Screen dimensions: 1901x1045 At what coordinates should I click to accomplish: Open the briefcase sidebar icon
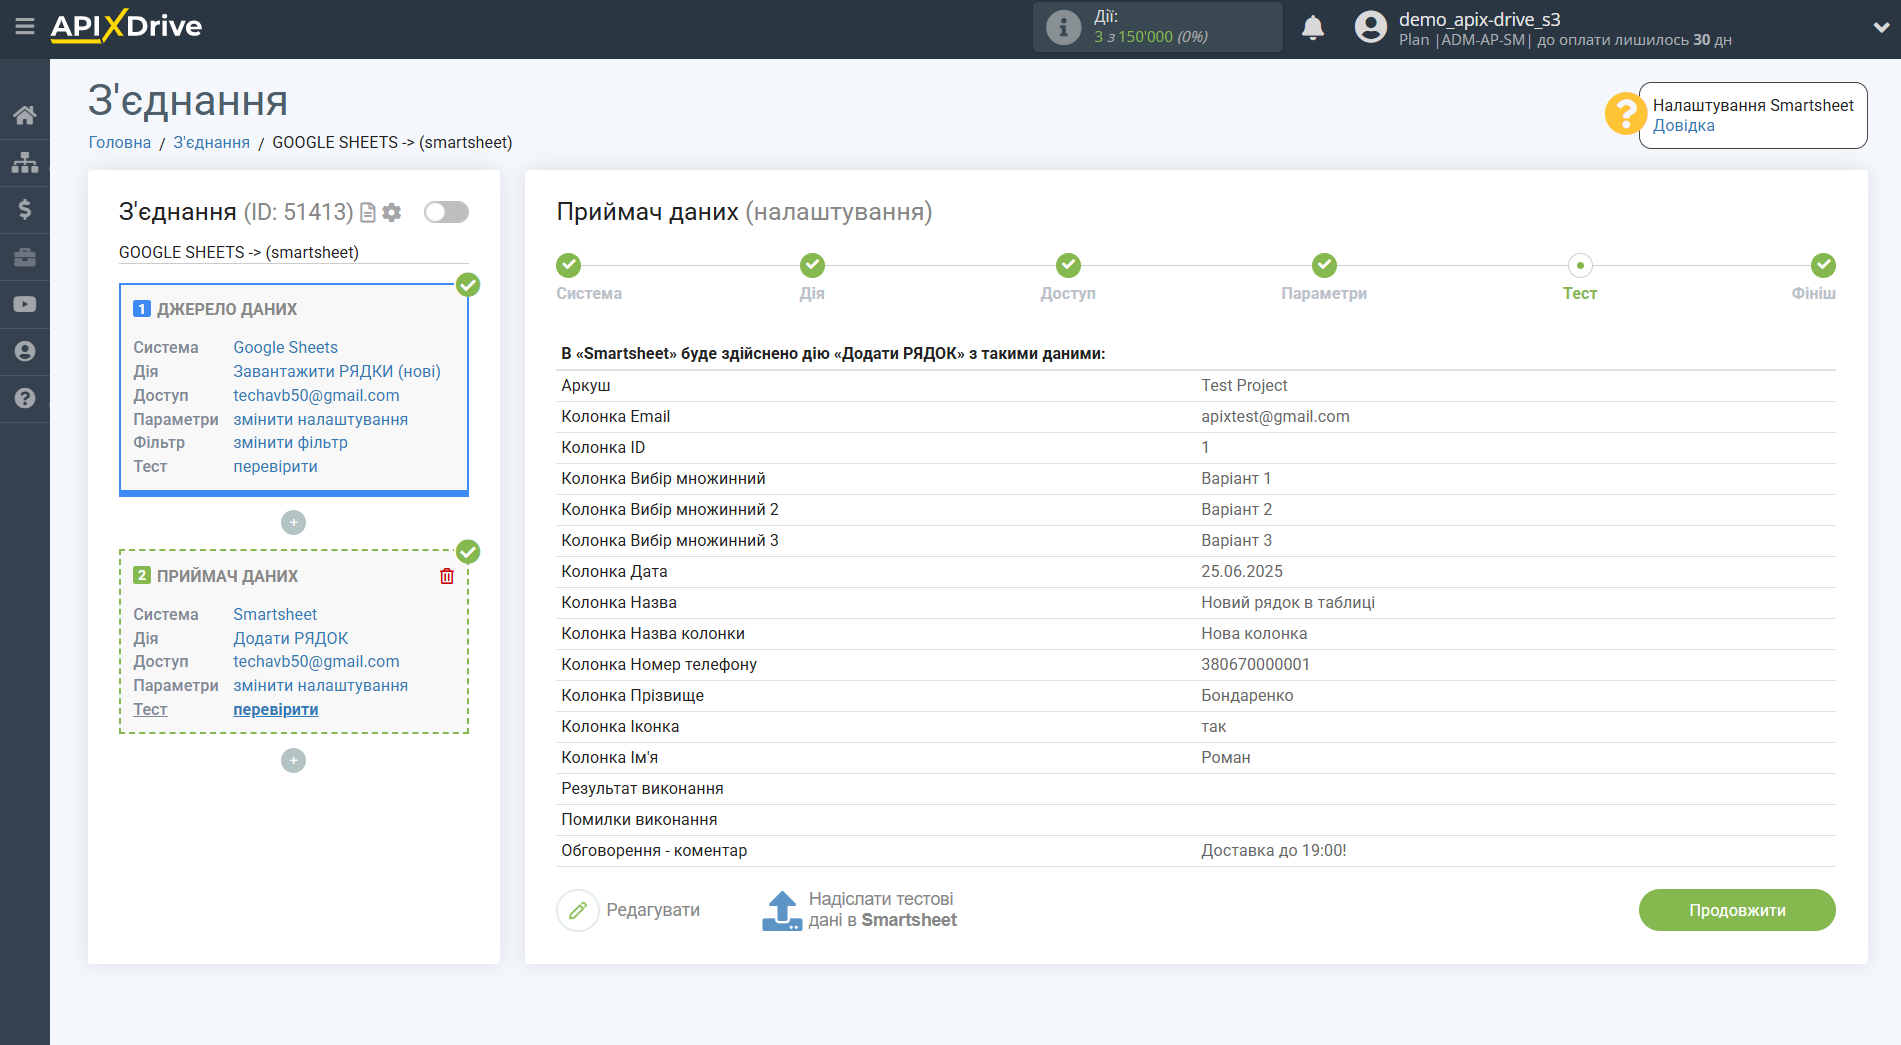click(x=25, y=257)
